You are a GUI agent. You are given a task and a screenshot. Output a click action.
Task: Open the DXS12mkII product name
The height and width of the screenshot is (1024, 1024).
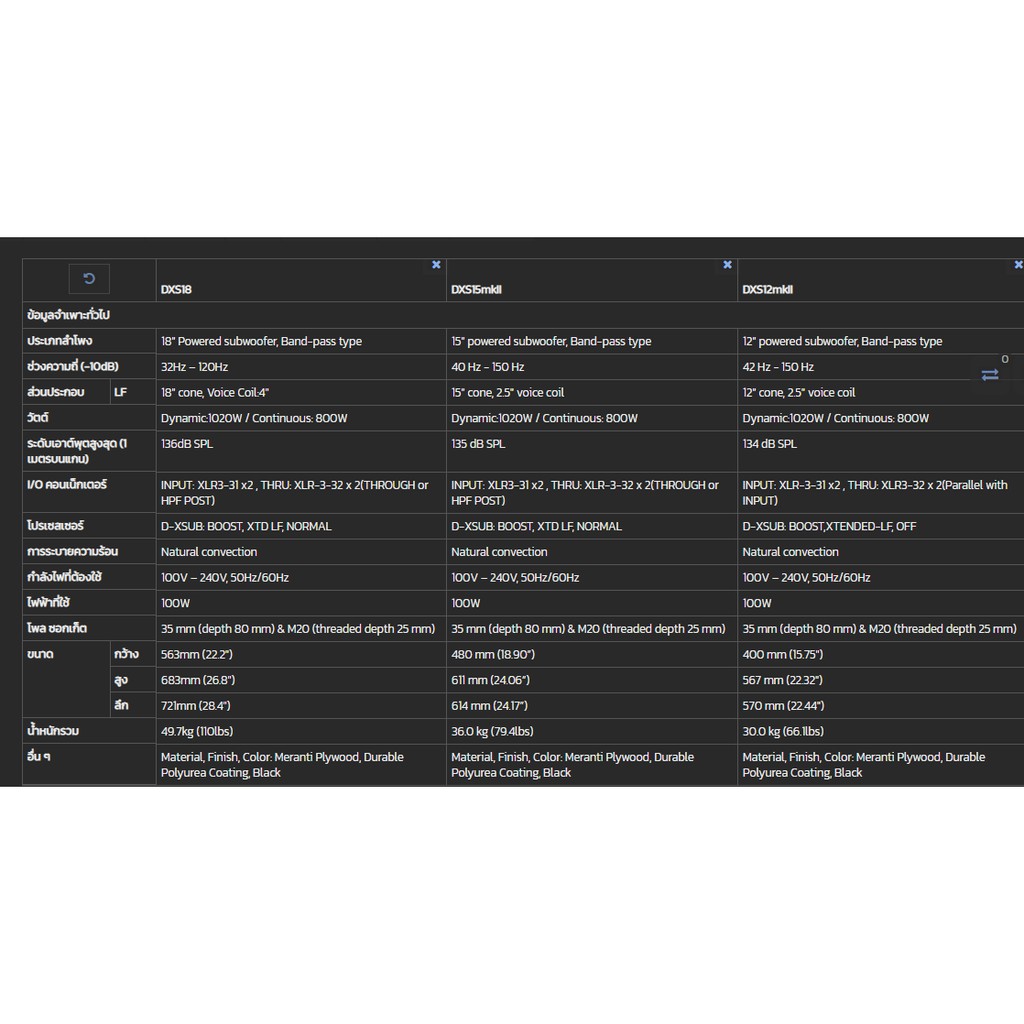[767, 290]
